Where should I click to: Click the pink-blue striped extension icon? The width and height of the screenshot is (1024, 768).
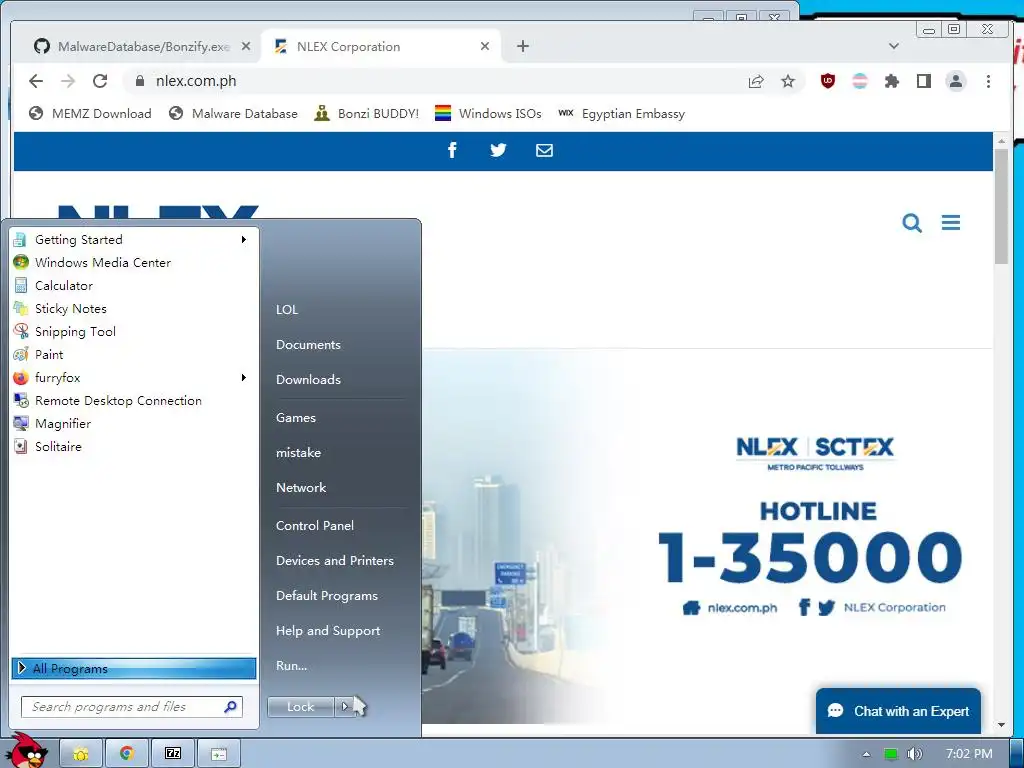[860, 81]
